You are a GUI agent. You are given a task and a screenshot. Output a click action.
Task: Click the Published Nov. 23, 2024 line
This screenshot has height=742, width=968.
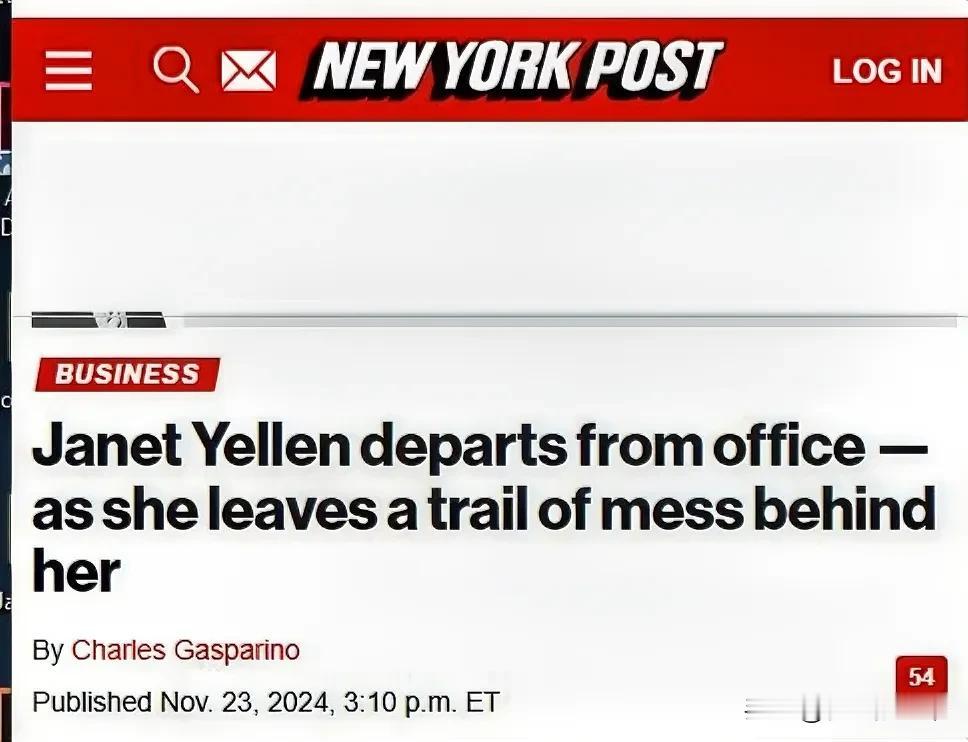pyautogui.click(x=265, y=701)
